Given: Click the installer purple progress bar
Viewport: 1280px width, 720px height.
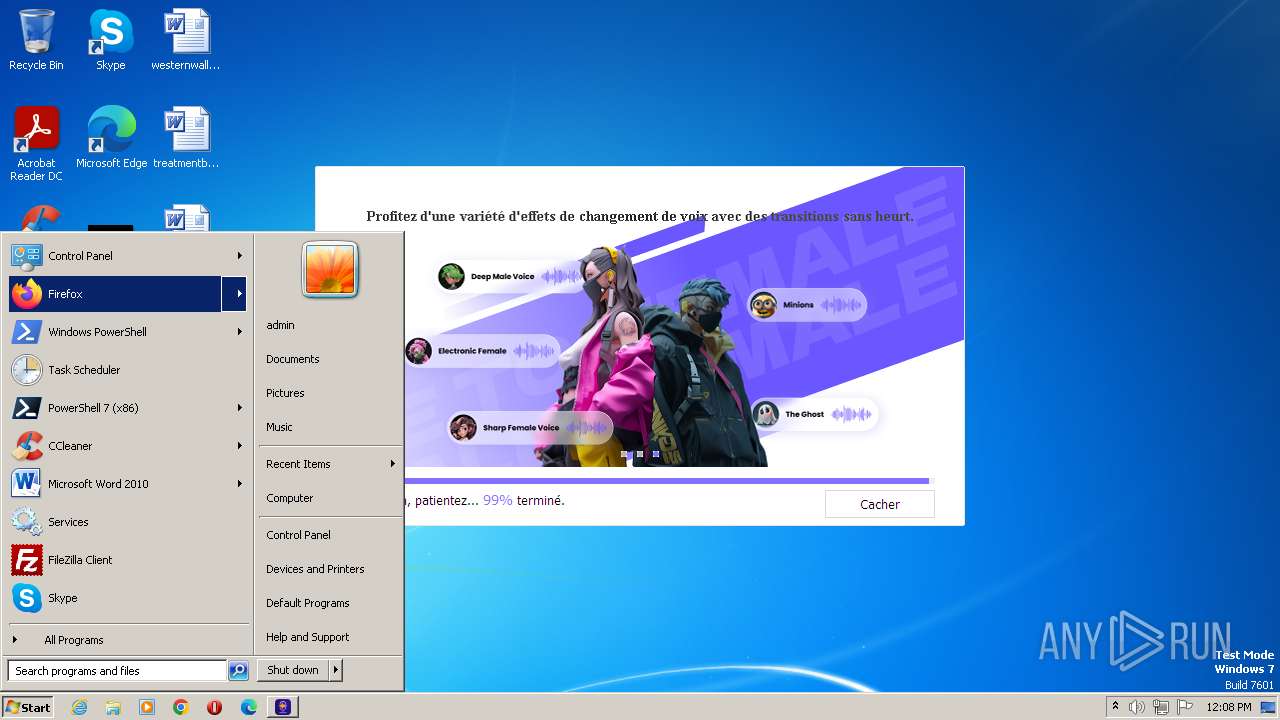Looking at the screenshot, I should click(667, 481).
